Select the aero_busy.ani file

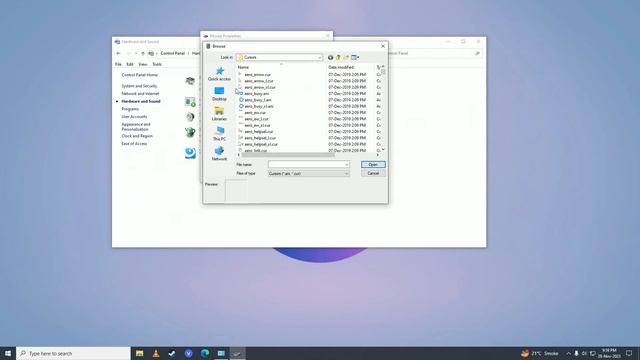[x=256, y=93]
